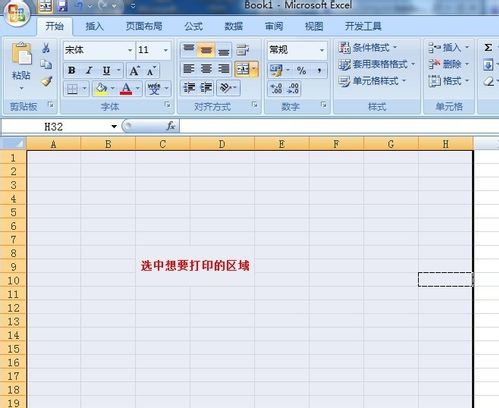Screen dimensions: 499x408
Task: Expand the number format dropdown 常规
Action: pyautogui.click(x=322, y=50)
